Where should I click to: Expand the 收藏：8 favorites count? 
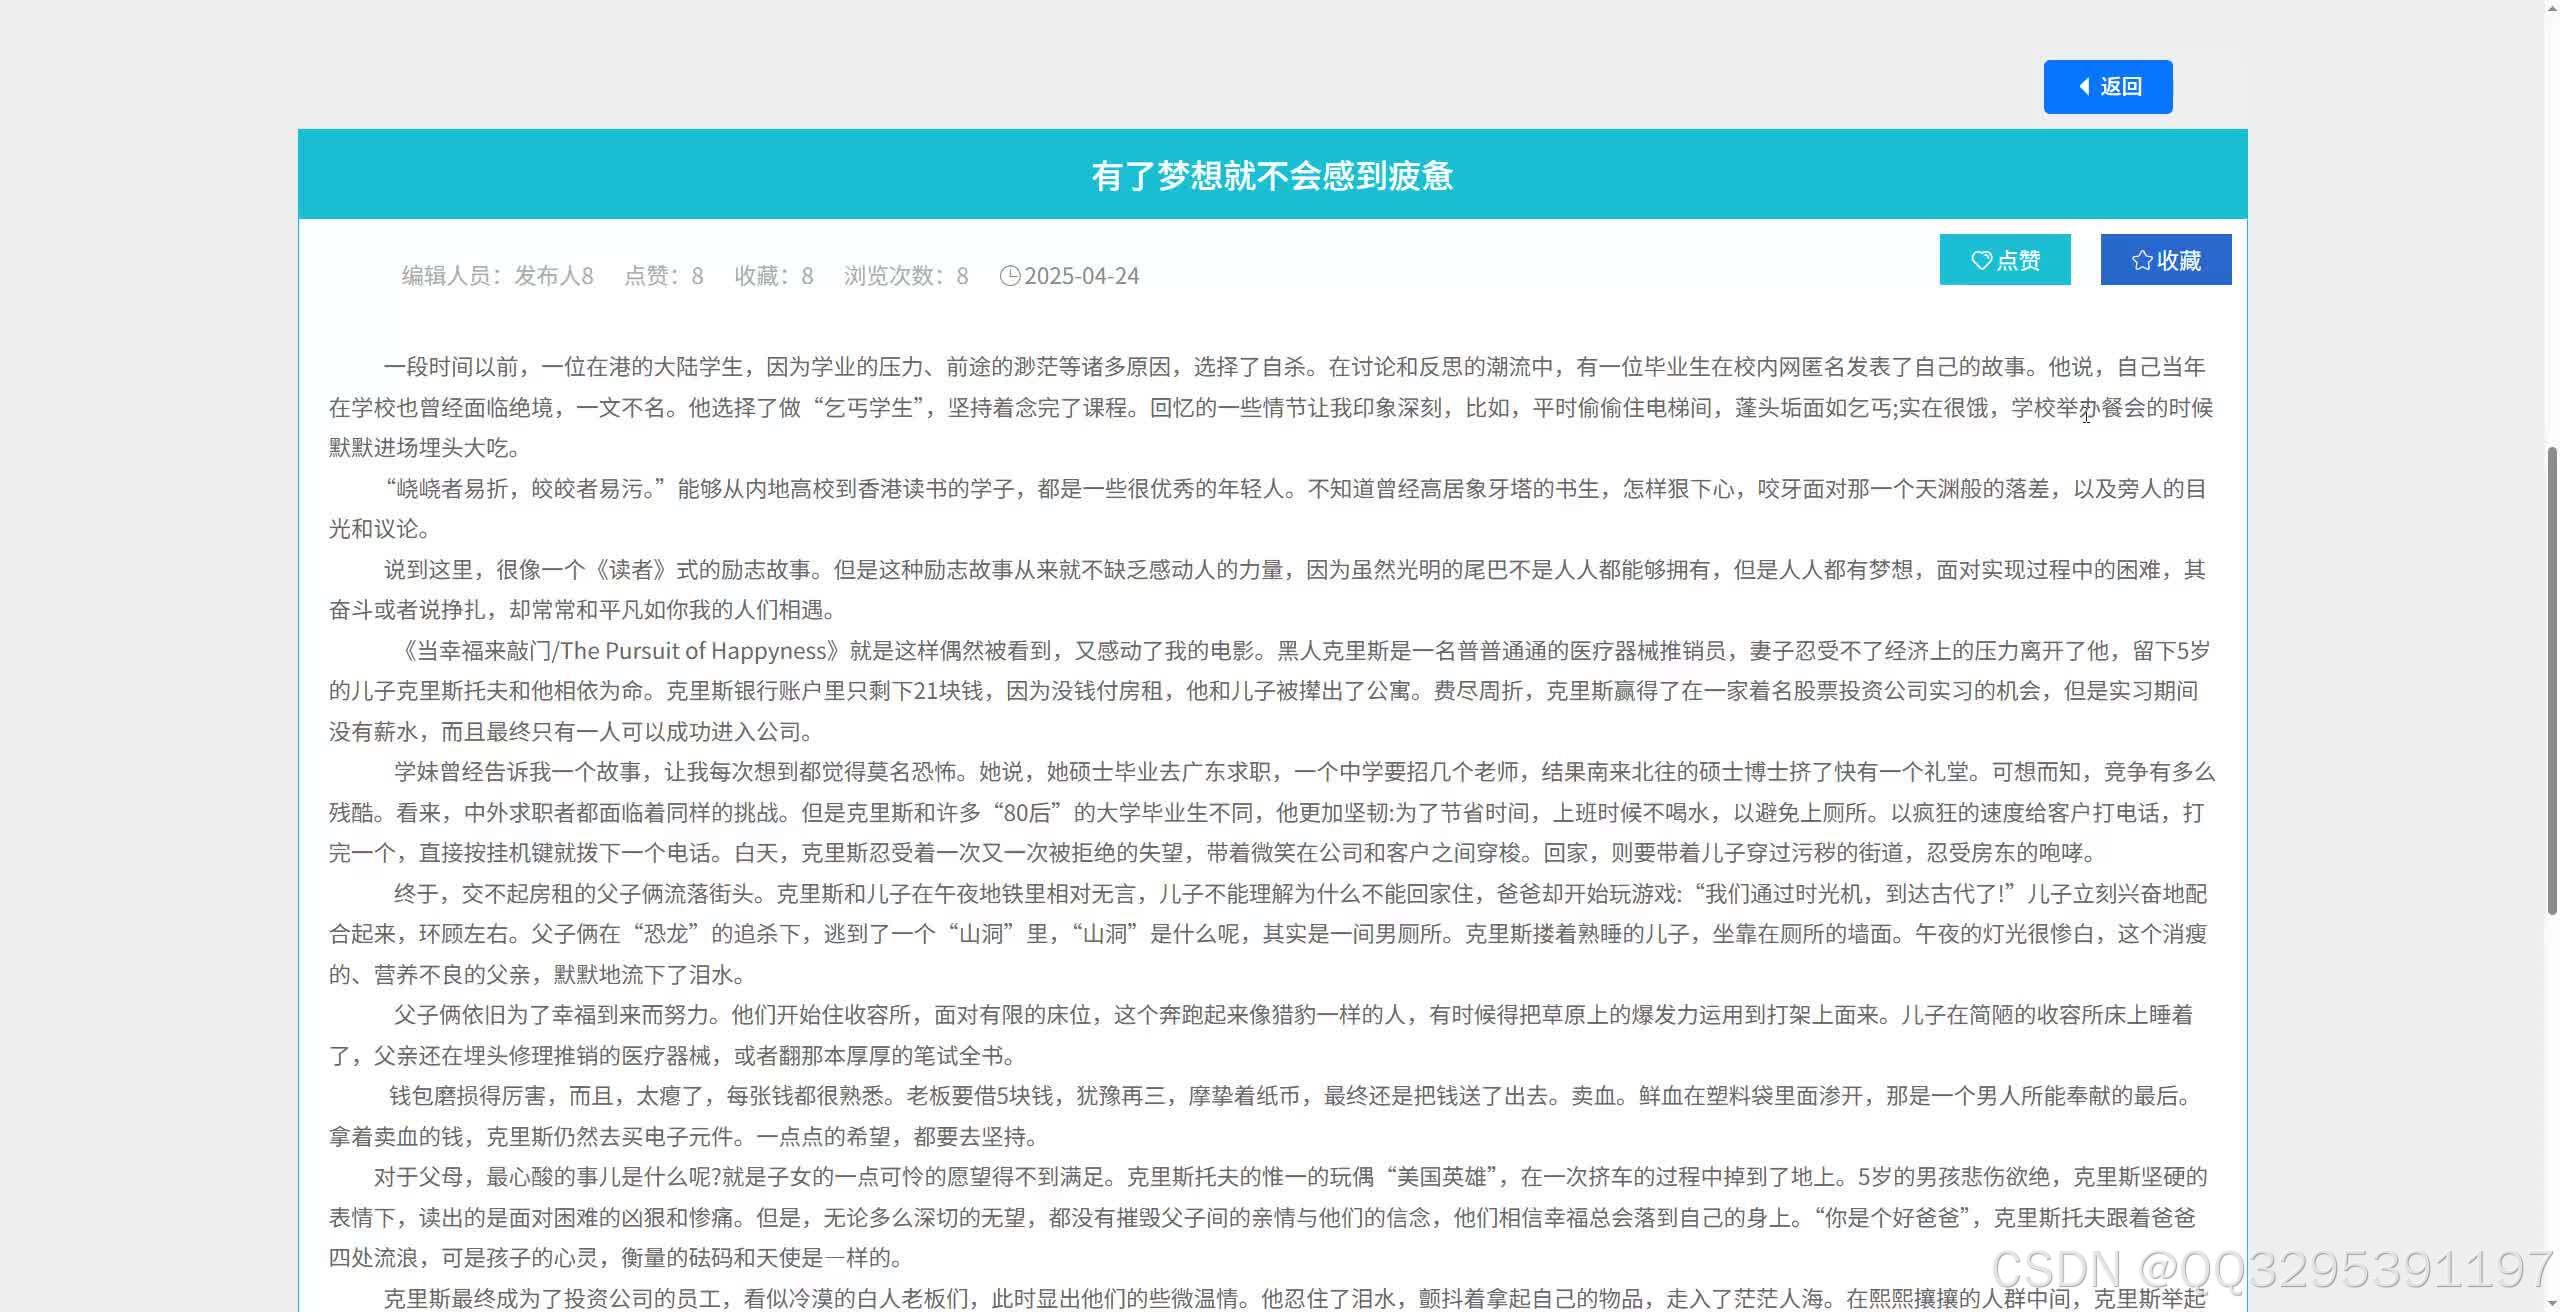776,276
